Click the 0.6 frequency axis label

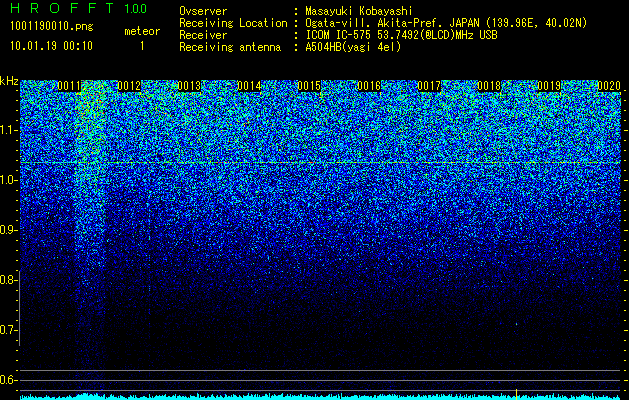(x=8, y=380)
